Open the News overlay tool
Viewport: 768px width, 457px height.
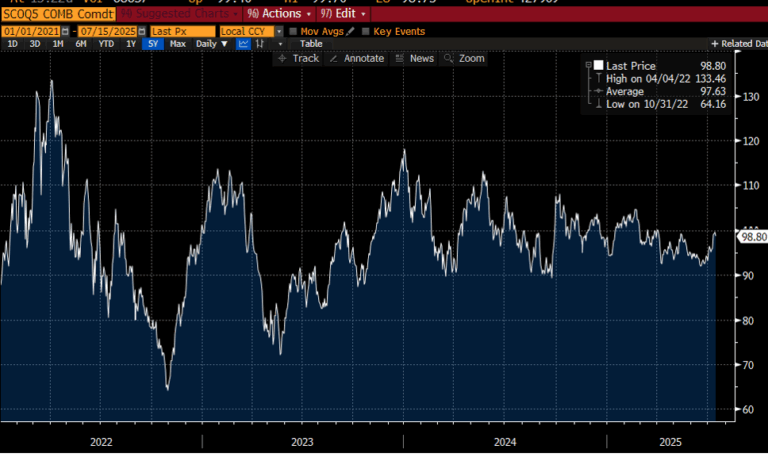tap(415, 58)
